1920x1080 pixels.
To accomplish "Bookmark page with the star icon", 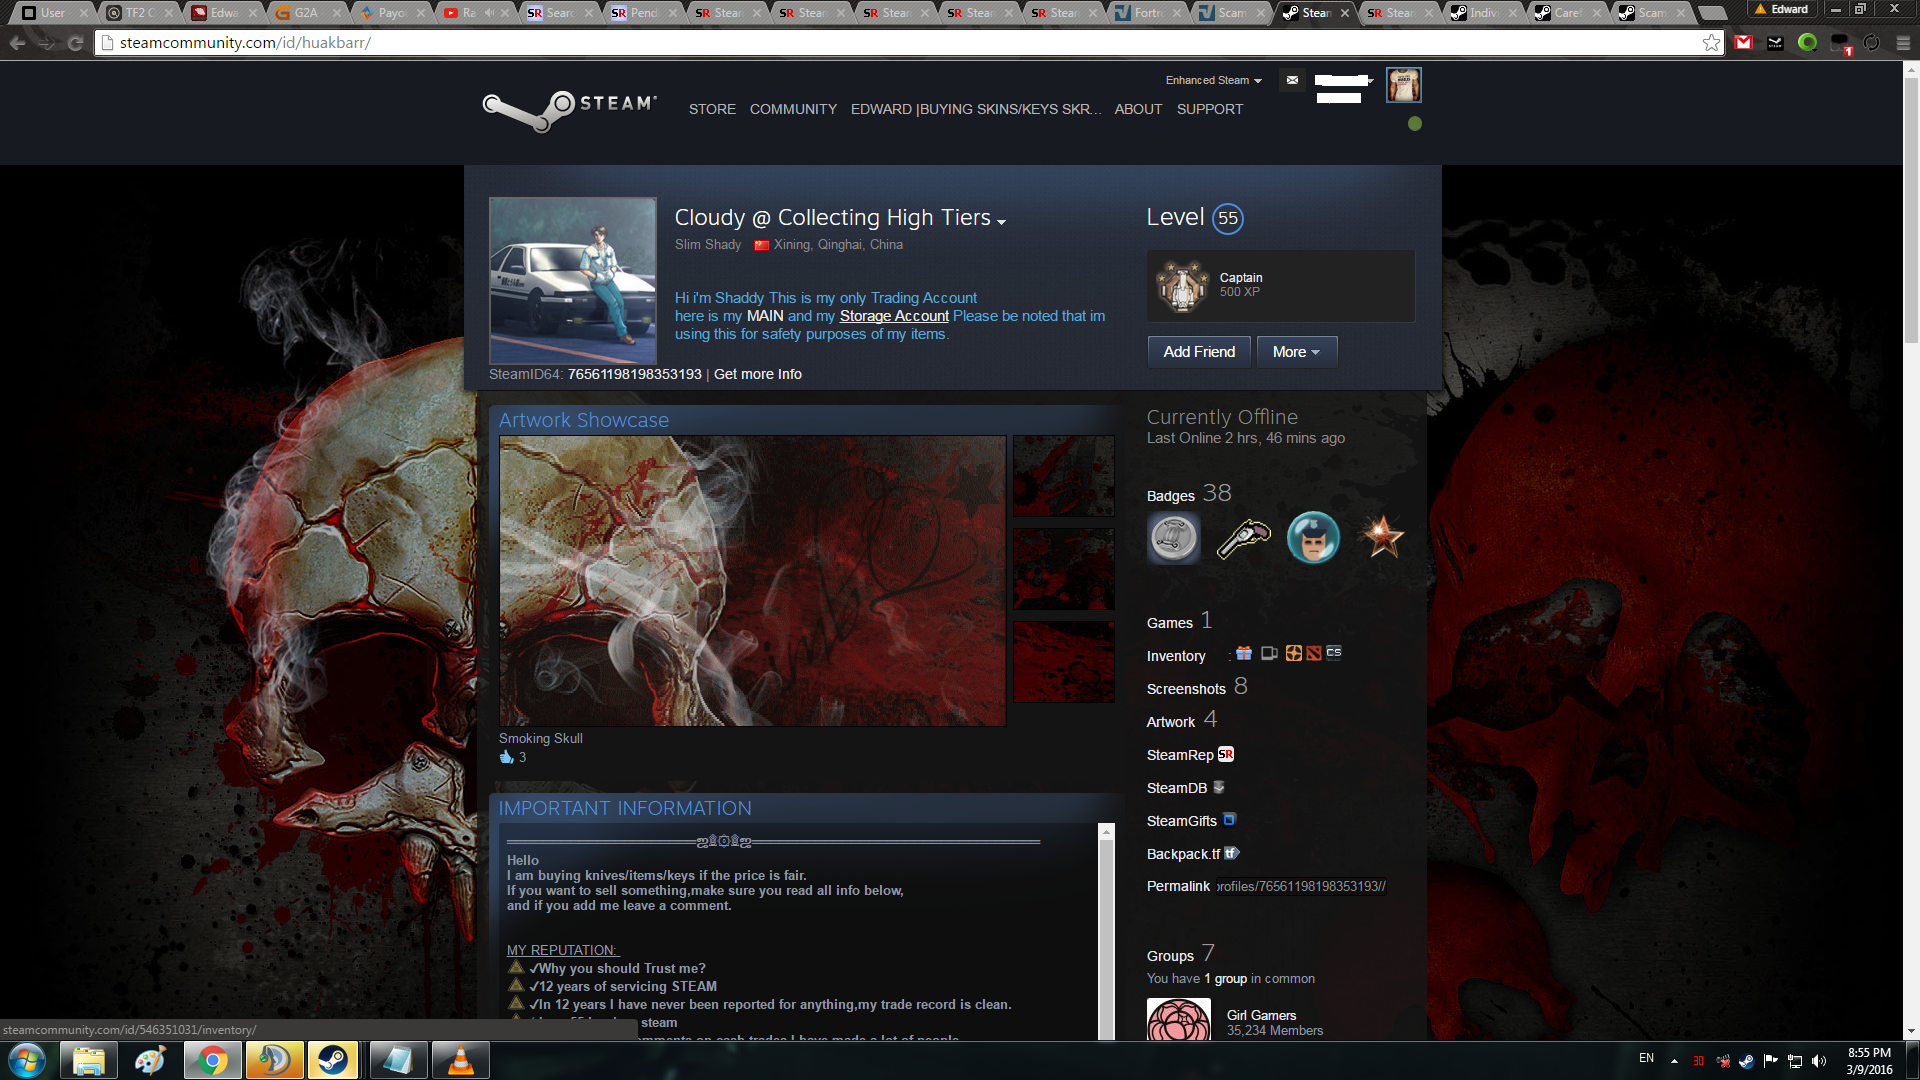I will click(1711, 43).
